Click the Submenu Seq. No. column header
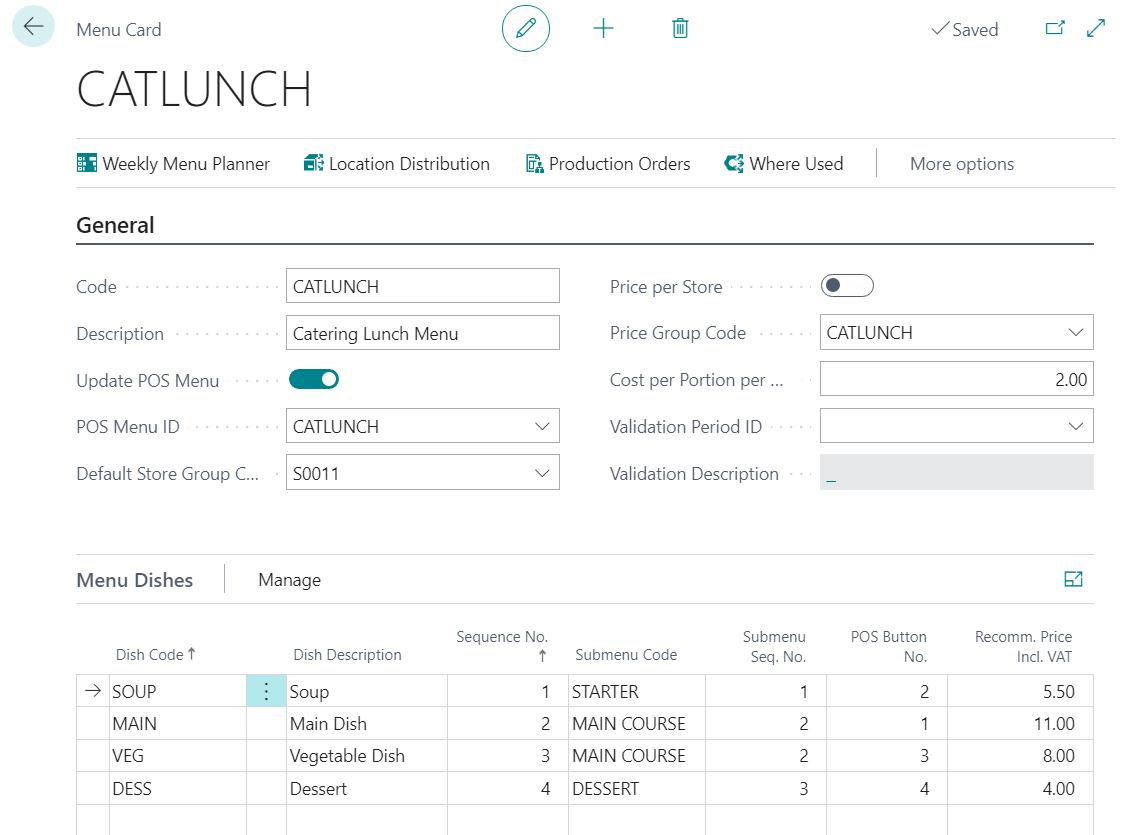This screenshot has width=1122, height=835. (774, 646)
